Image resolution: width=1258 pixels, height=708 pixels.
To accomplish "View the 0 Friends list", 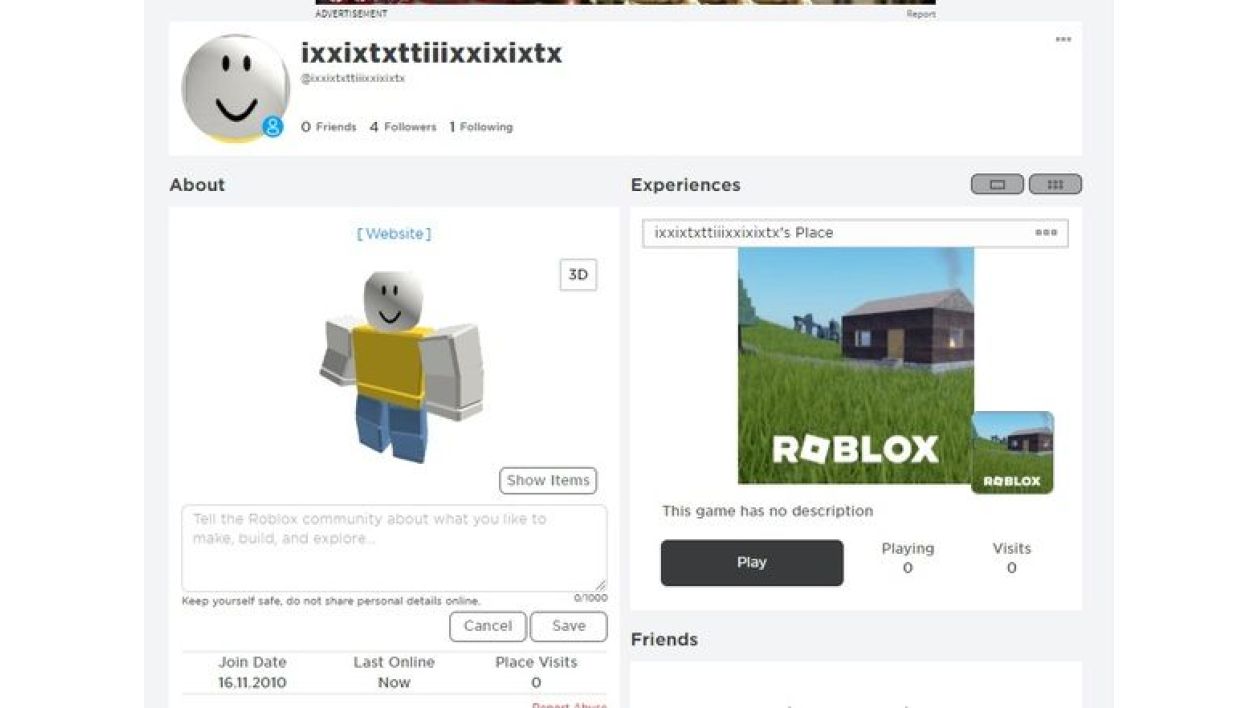I will coord(329,127).
